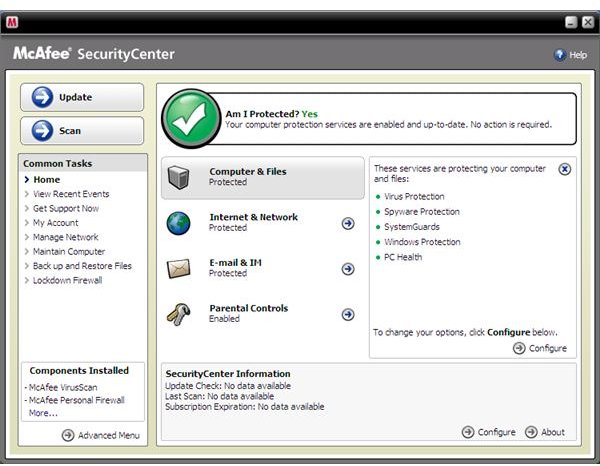Click the E-mail & IM envelope icon

pos(179,269)
